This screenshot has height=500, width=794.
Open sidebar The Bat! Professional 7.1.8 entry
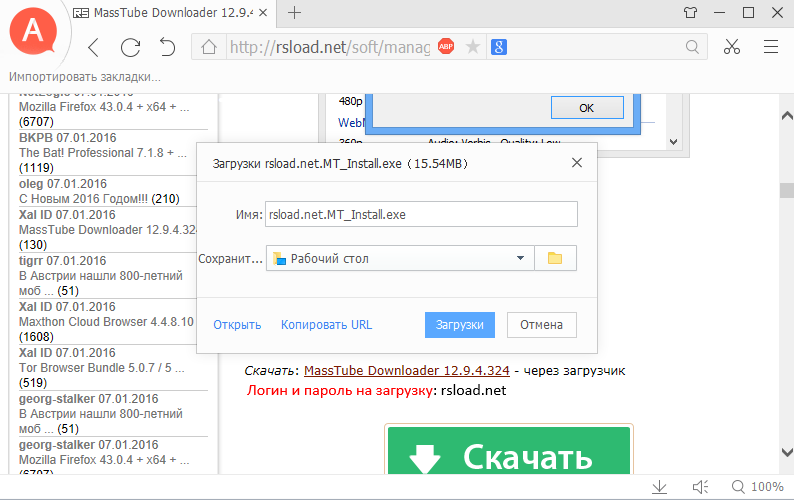103,153
